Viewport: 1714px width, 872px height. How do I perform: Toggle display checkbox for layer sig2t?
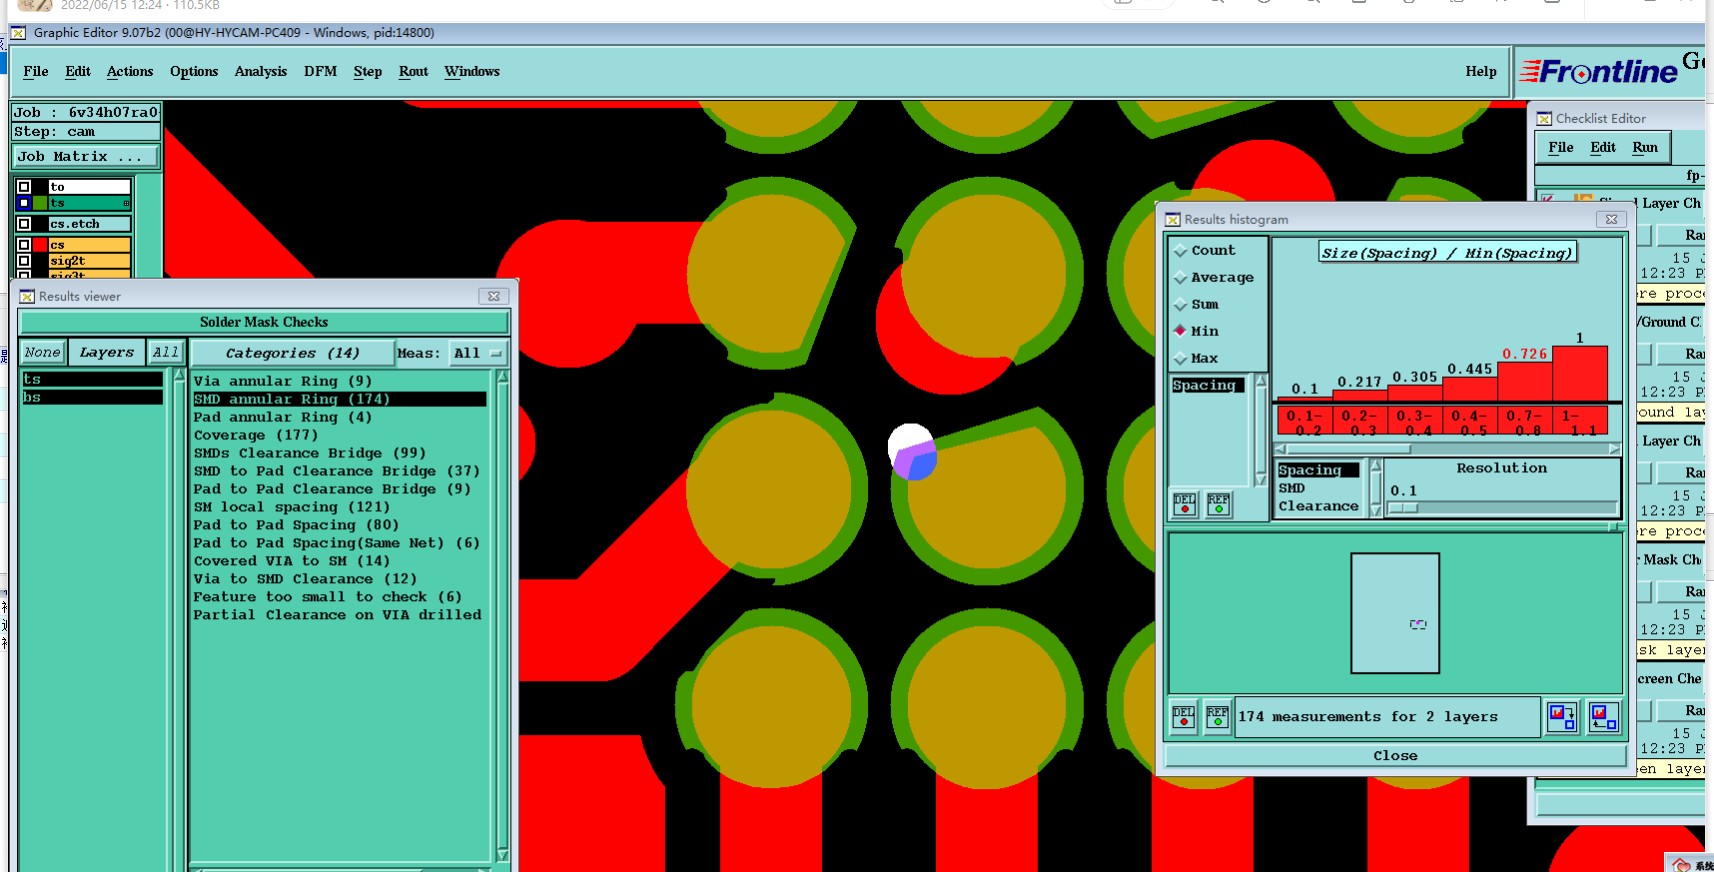[24, 261]
